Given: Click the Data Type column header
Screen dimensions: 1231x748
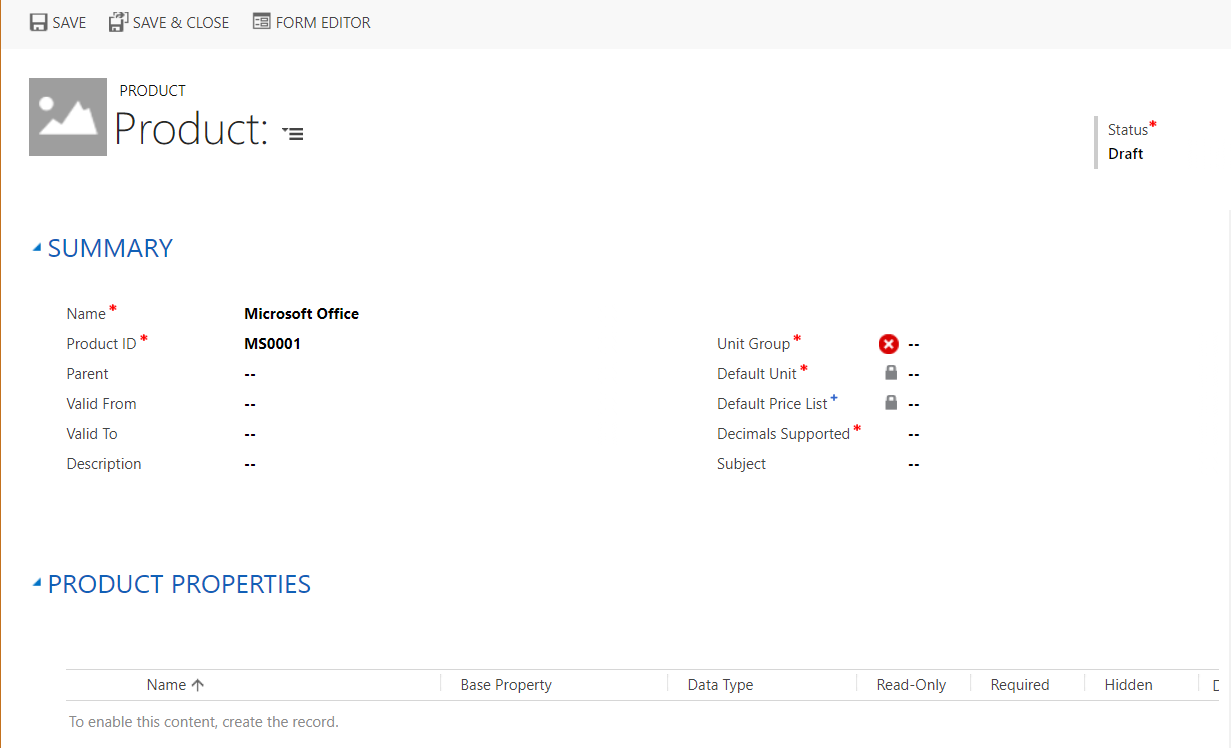Looking at the screenshot, I should coord(720,685).
